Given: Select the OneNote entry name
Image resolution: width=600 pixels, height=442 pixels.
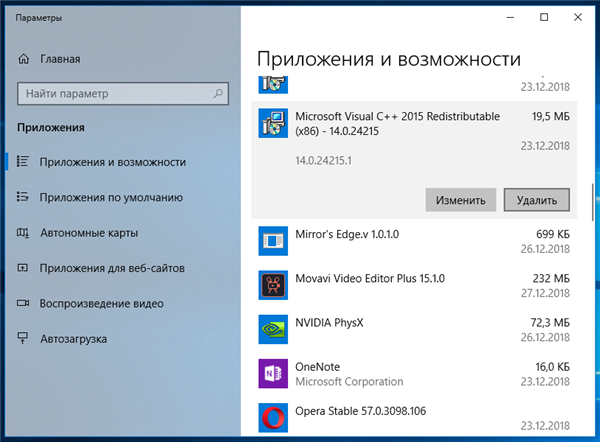Looking at the screenshot, I should pyautogui.click(x=317, y=367).
